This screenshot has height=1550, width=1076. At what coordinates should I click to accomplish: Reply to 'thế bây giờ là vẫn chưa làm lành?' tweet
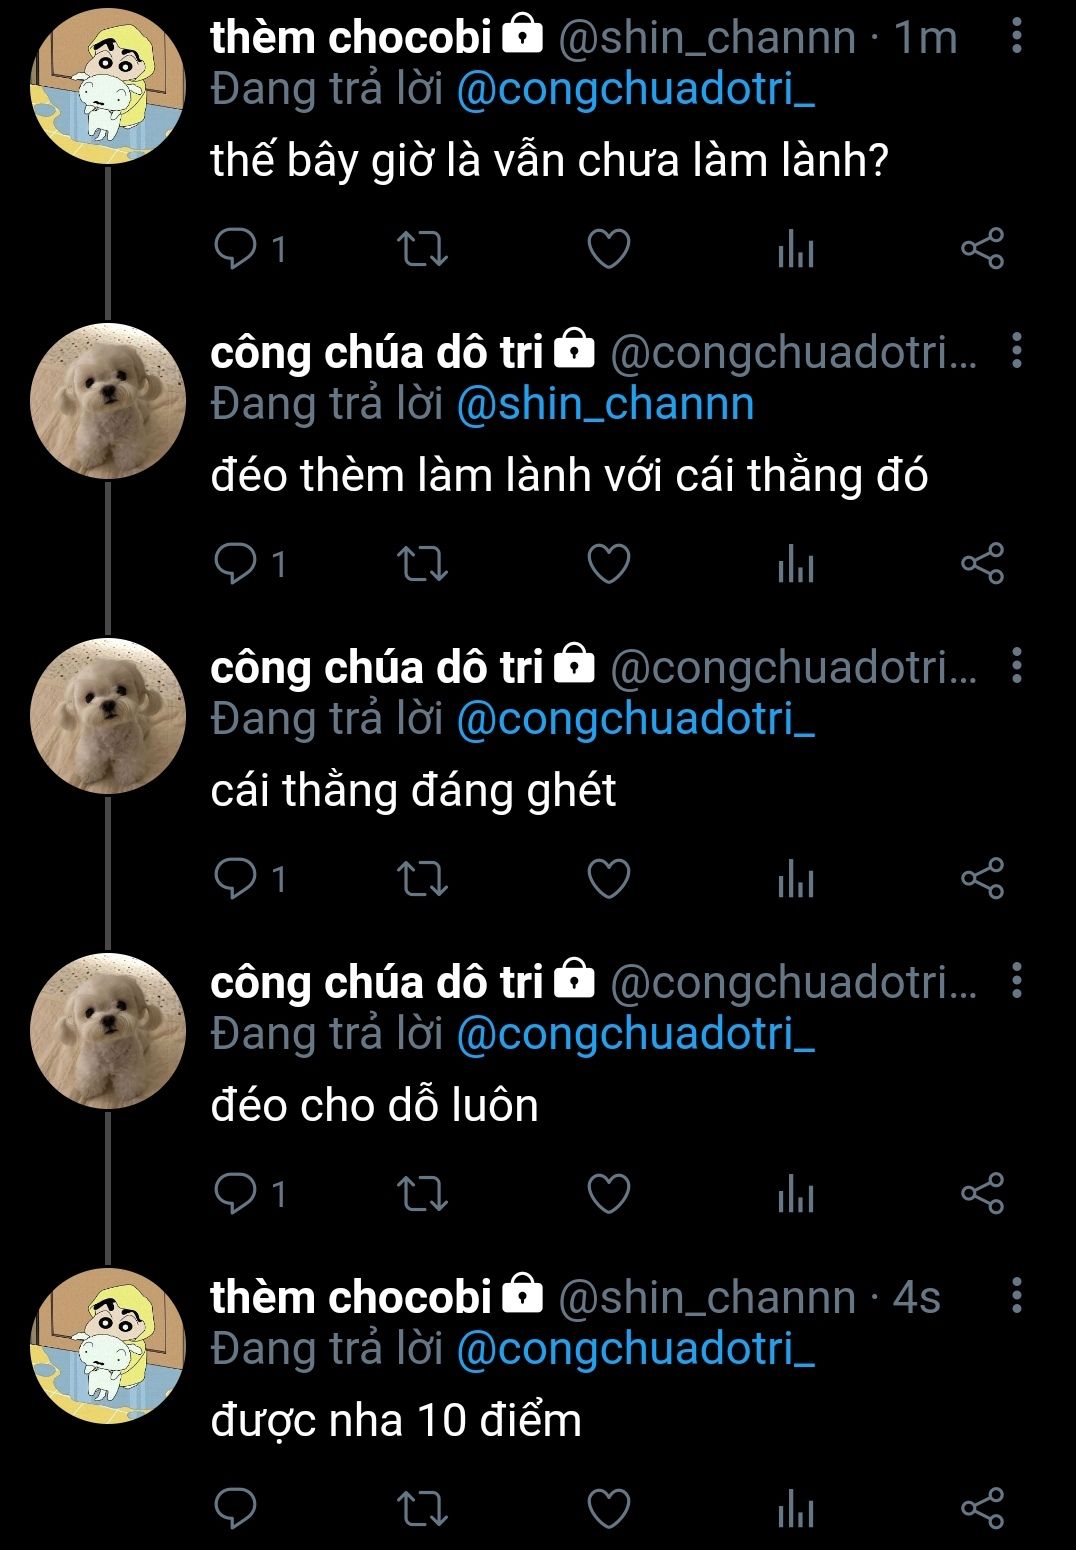[236, 248]
